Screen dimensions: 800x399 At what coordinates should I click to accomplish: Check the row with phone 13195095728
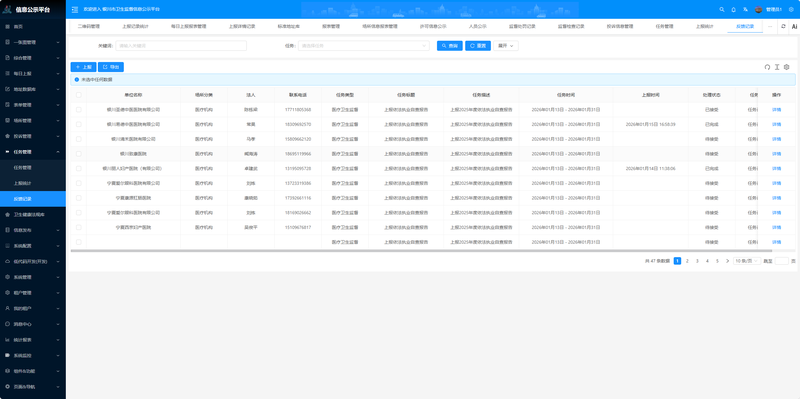pyautogui.click(x=79, y=168)
